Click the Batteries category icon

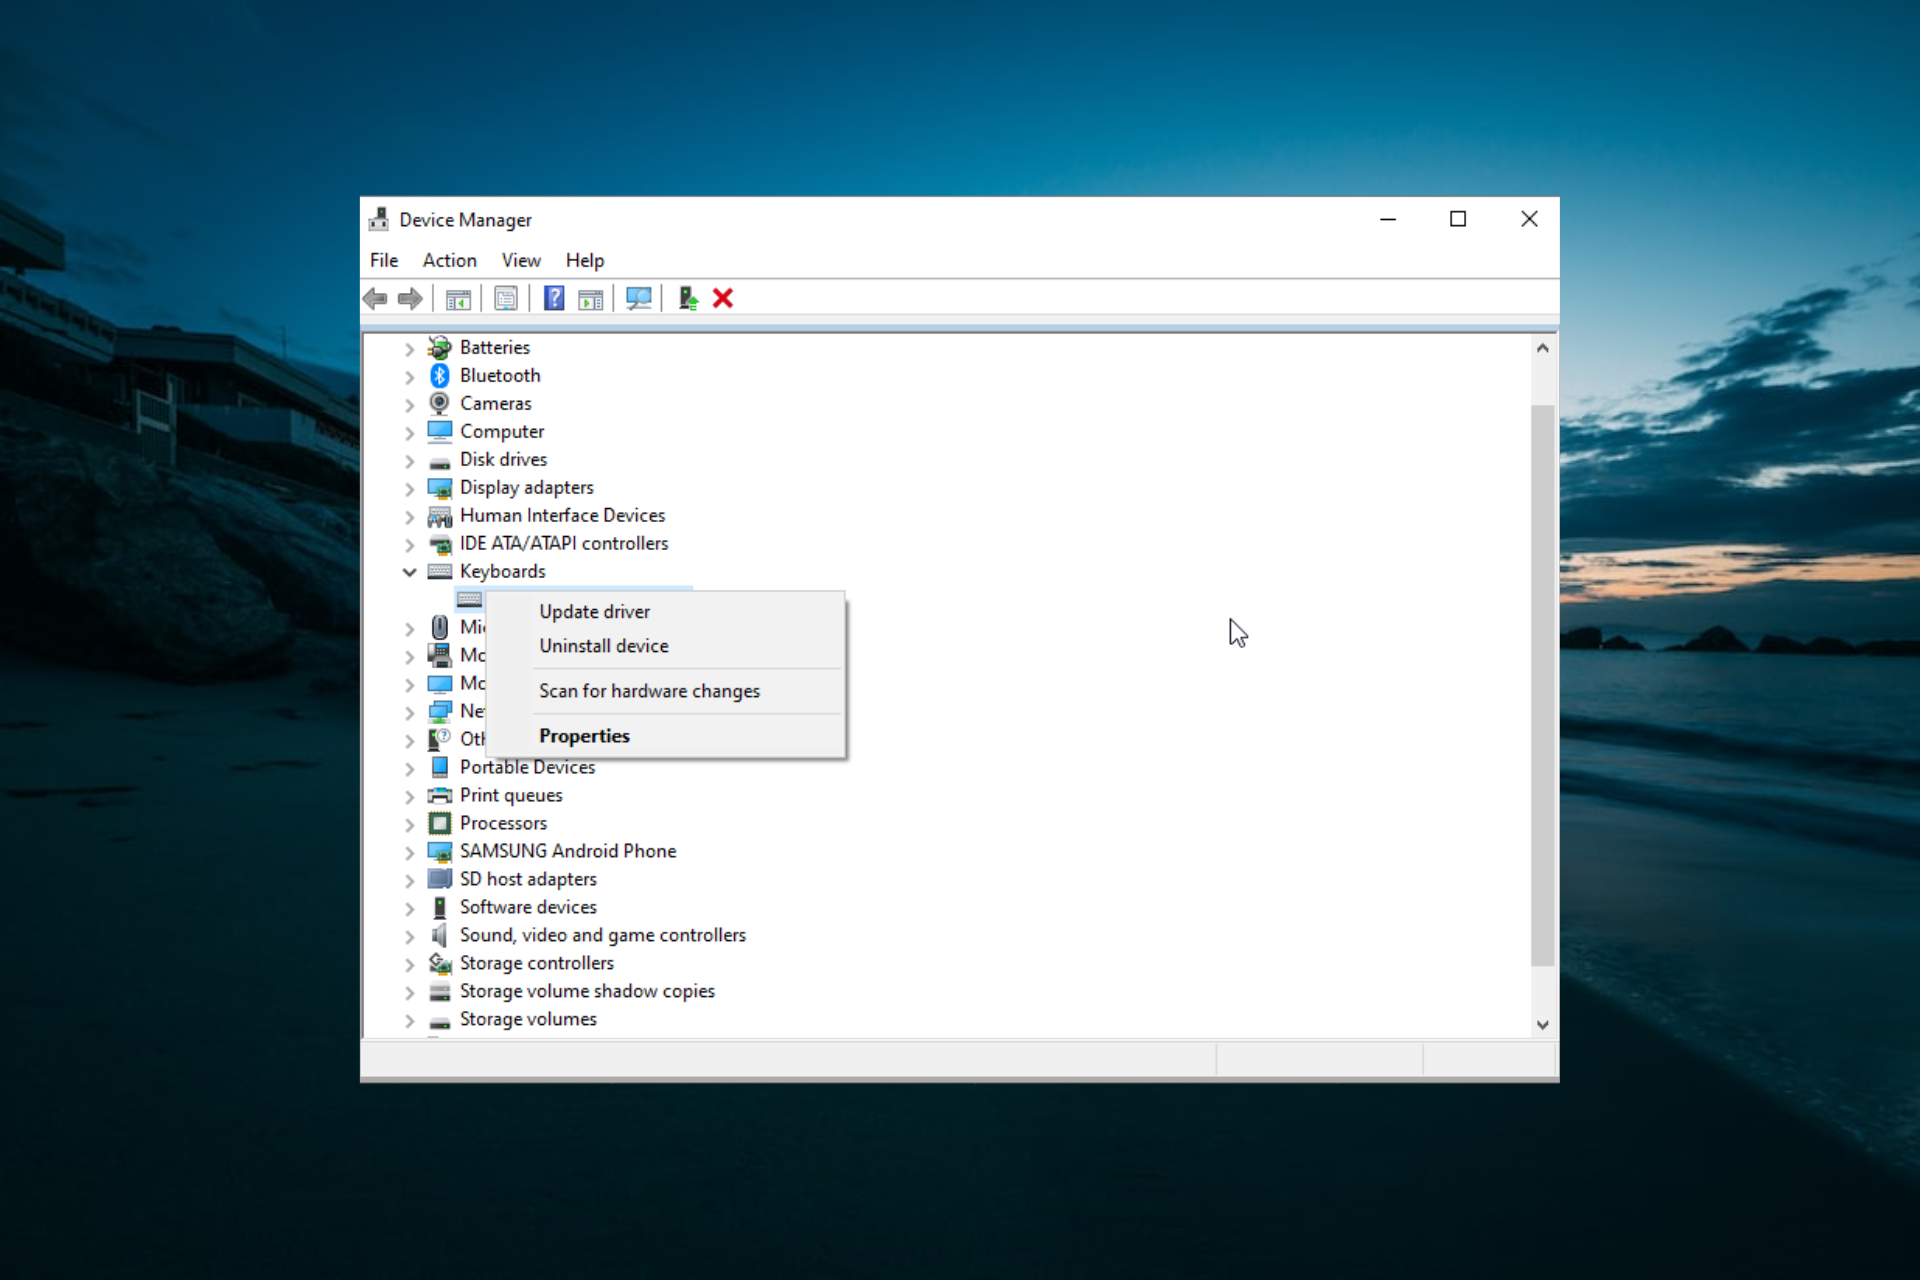(439, 347)
